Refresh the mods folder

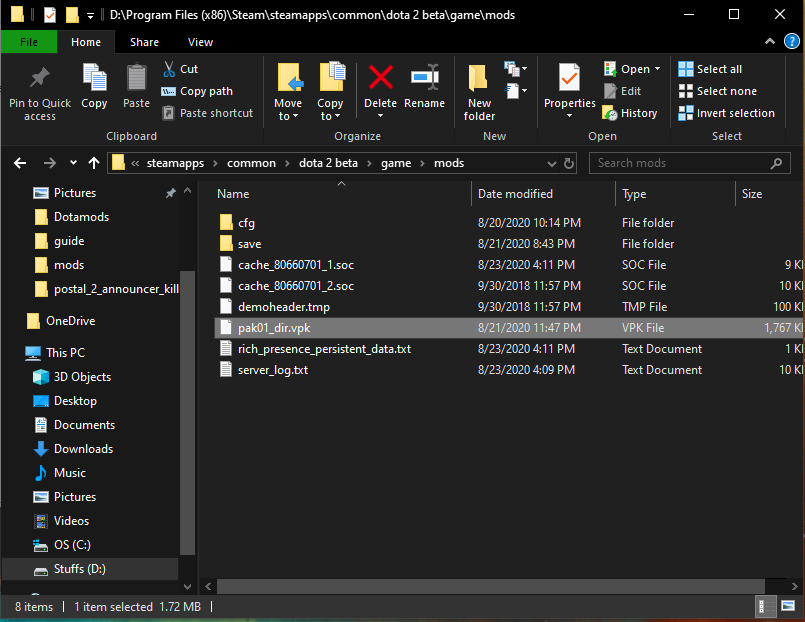[x=569, y=163]
